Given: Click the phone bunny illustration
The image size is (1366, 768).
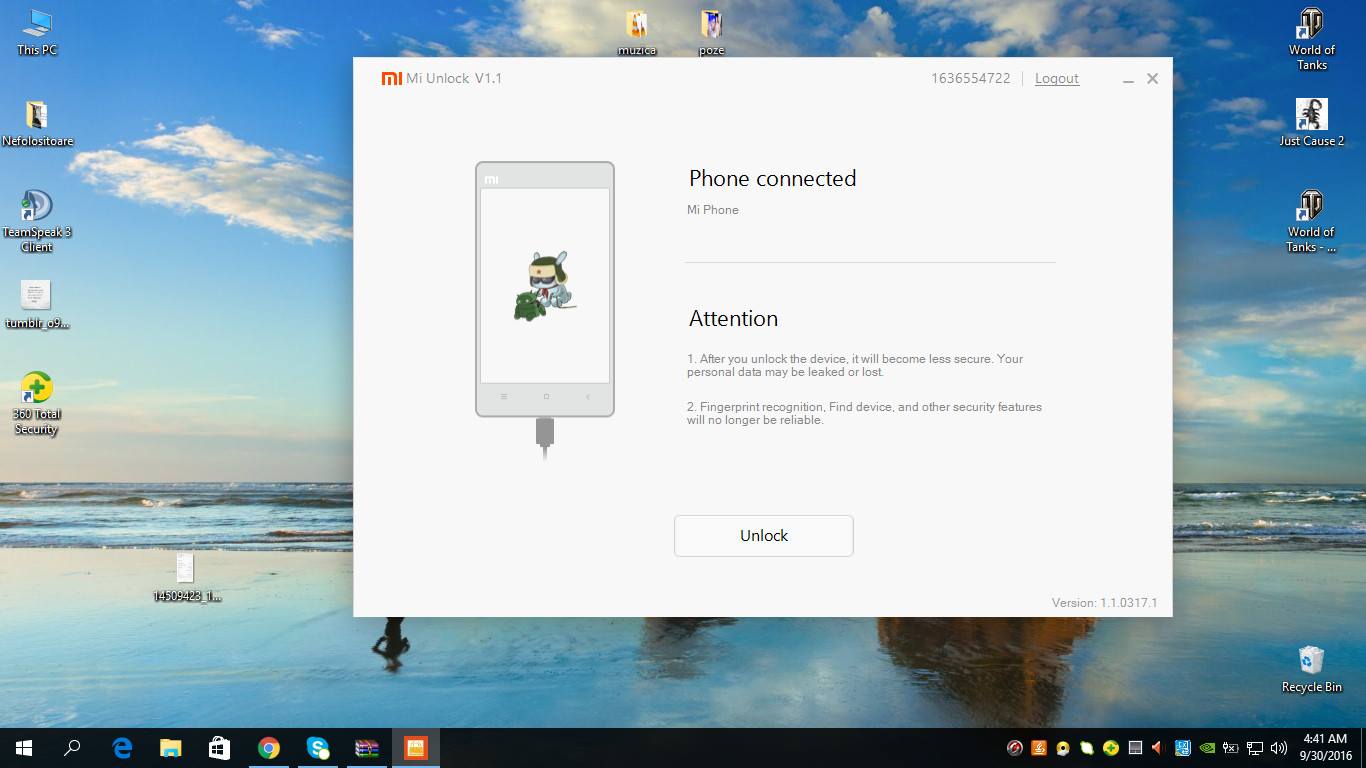Looking at the screenshot, I should pyautogui.click(x=545, y=286).
